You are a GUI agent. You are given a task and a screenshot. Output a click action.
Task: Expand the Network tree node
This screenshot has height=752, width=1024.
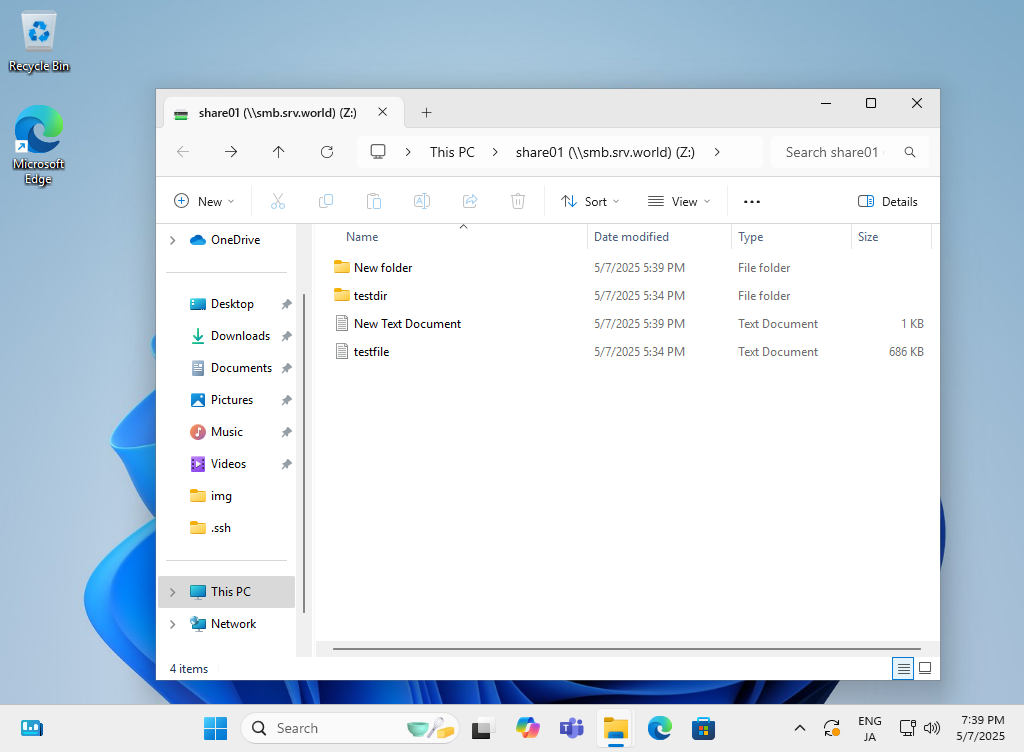(x=172, y=624)
